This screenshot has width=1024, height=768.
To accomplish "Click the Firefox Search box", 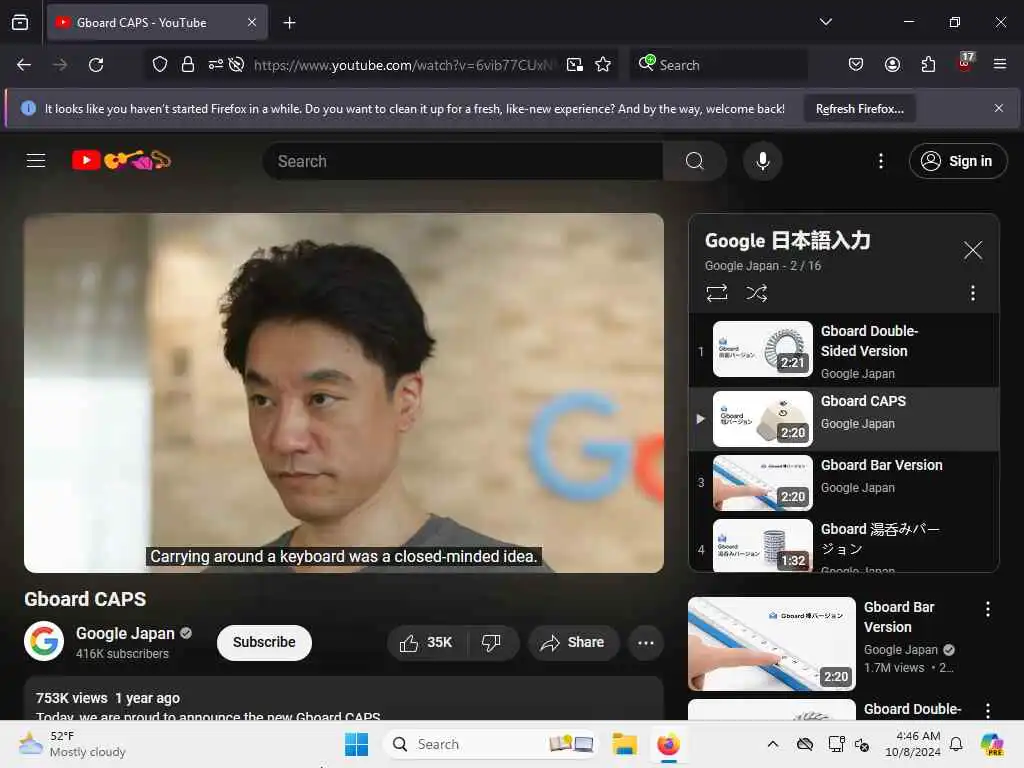I will 719,65.
